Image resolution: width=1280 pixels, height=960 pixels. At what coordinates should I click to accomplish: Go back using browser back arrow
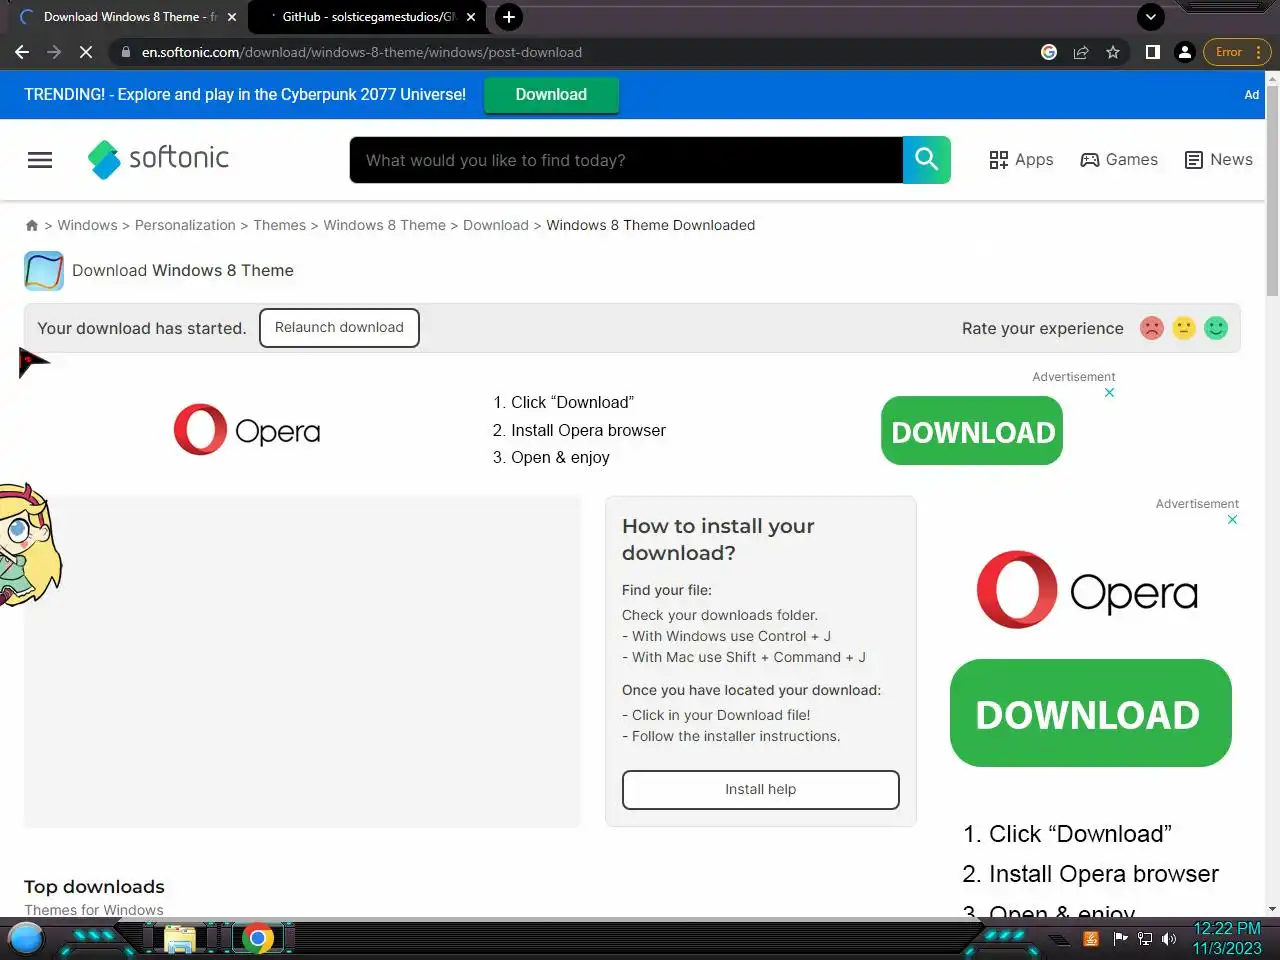[22, 52]
